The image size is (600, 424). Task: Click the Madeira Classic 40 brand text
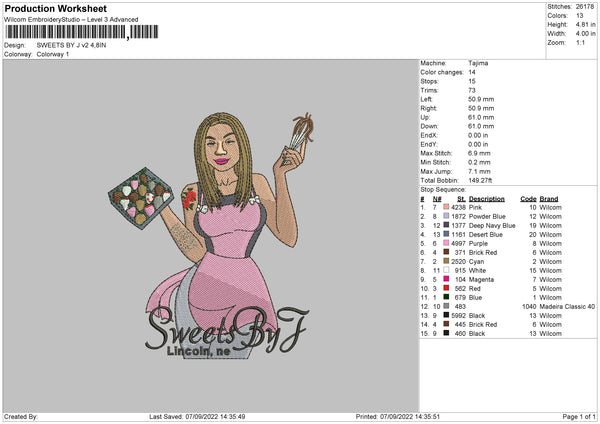click(x=567, y=306)
